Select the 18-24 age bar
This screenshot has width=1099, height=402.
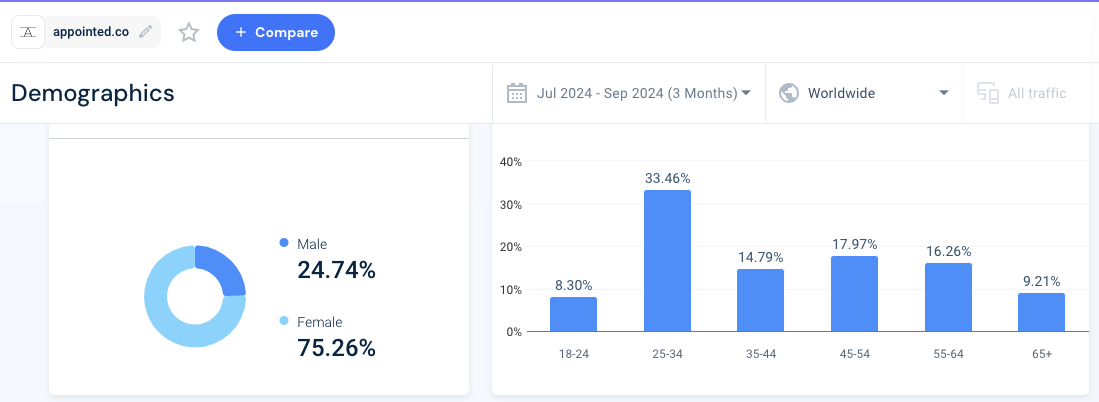tap(573, 314)
